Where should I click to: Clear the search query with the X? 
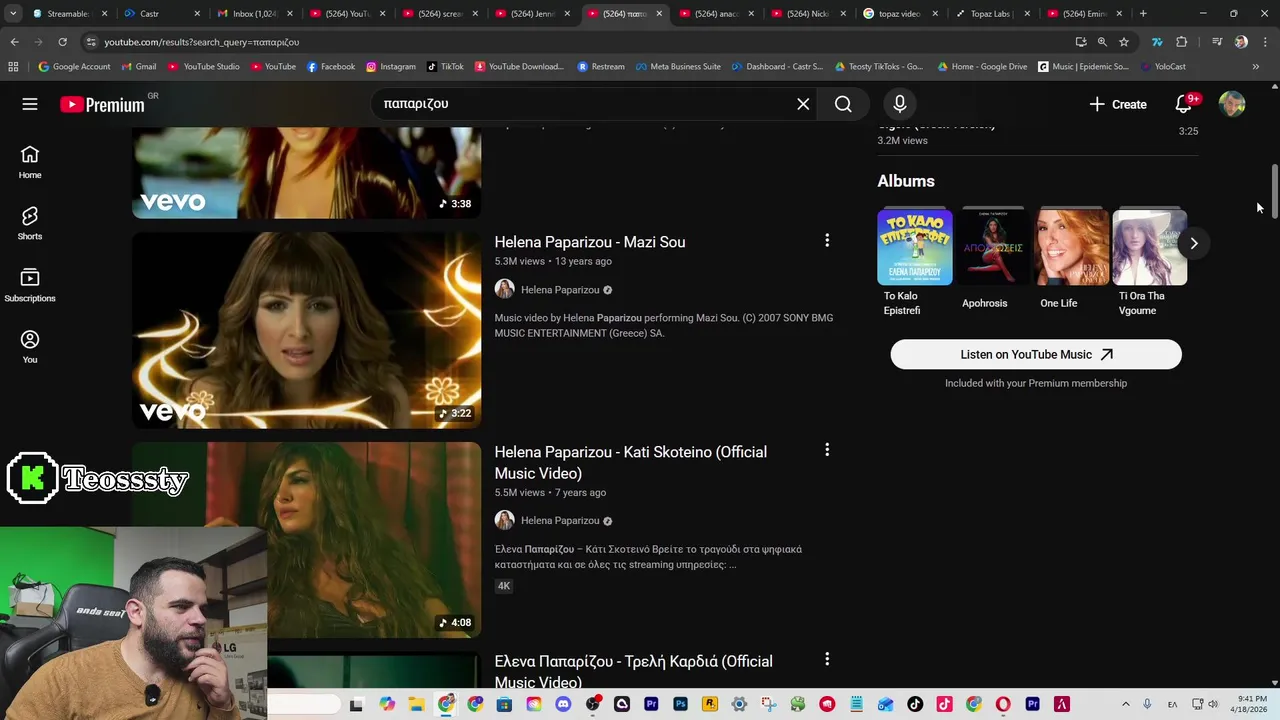pyautogui.click(x=803, y=104)
